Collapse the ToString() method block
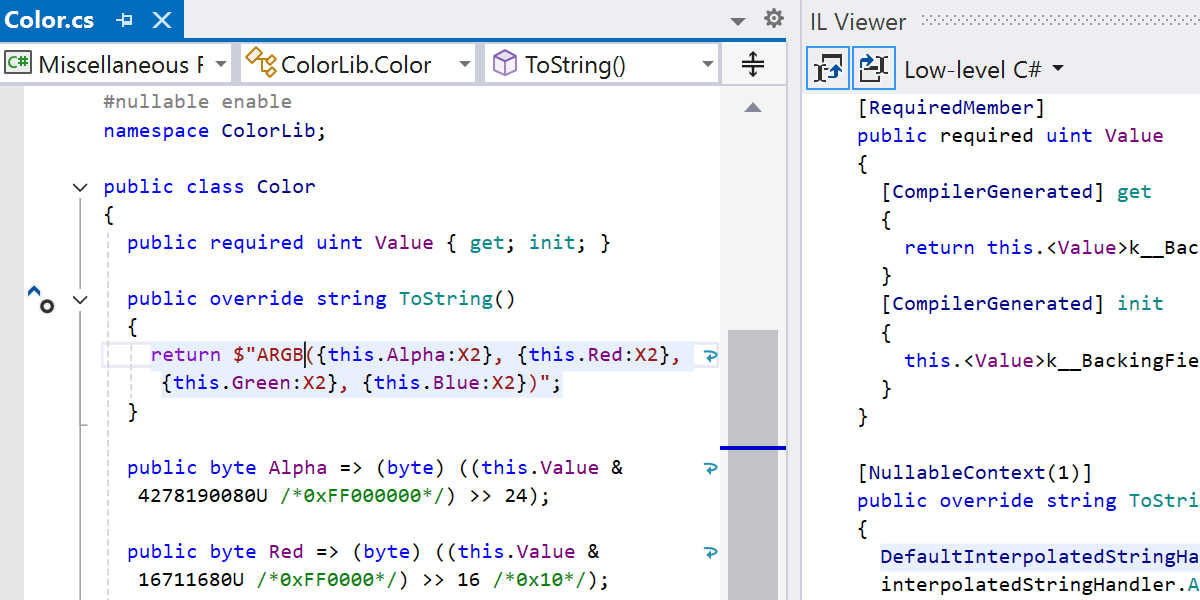Image resolution: width=1200 pixels, height=600 pixels. (80, 299)
